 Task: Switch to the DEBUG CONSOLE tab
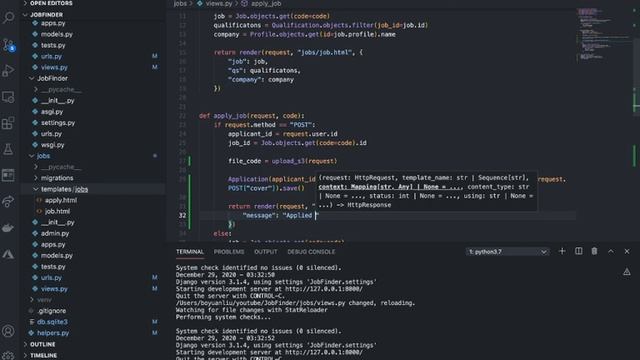pyautogui.click(x=311, y=252)
